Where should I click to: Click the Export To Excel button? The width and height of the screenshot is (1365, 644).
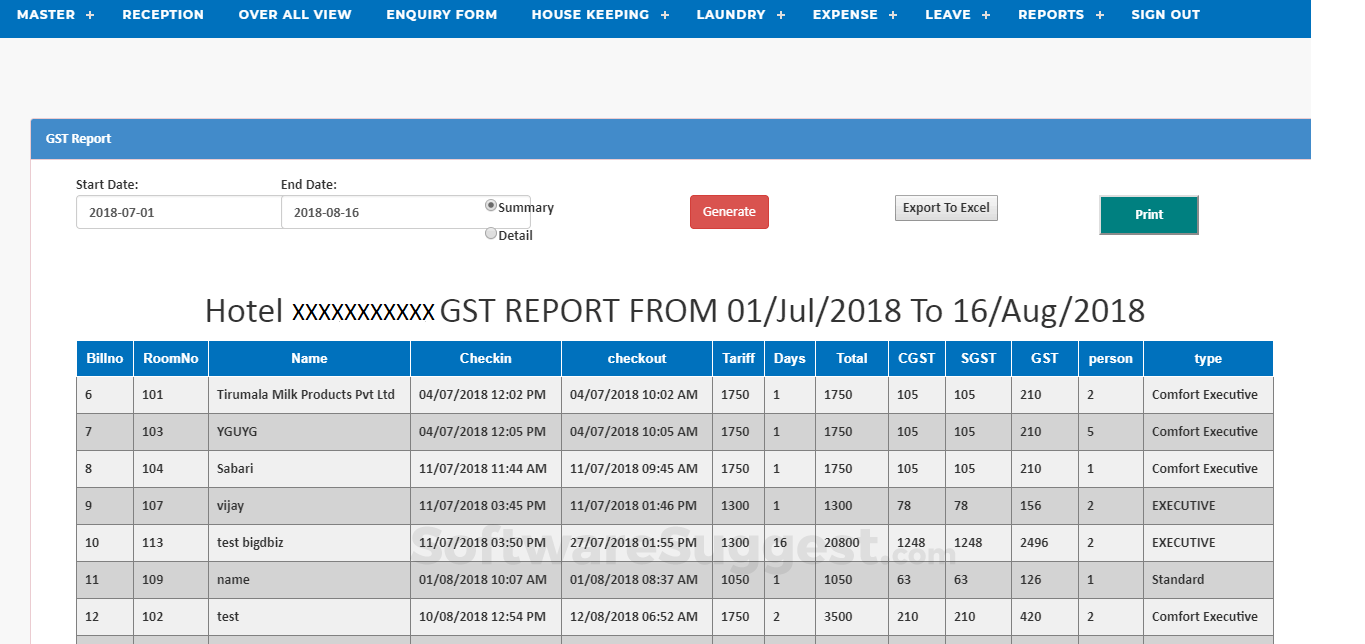pyautogui.click(x=946, y=208)
